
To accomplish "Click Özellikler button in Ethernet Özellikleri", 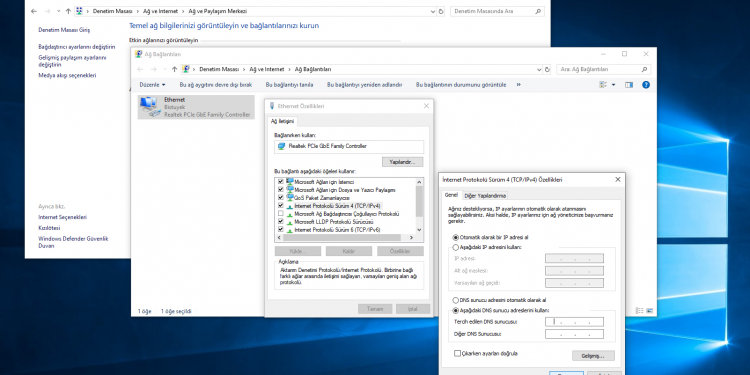I will click(400, 251).
